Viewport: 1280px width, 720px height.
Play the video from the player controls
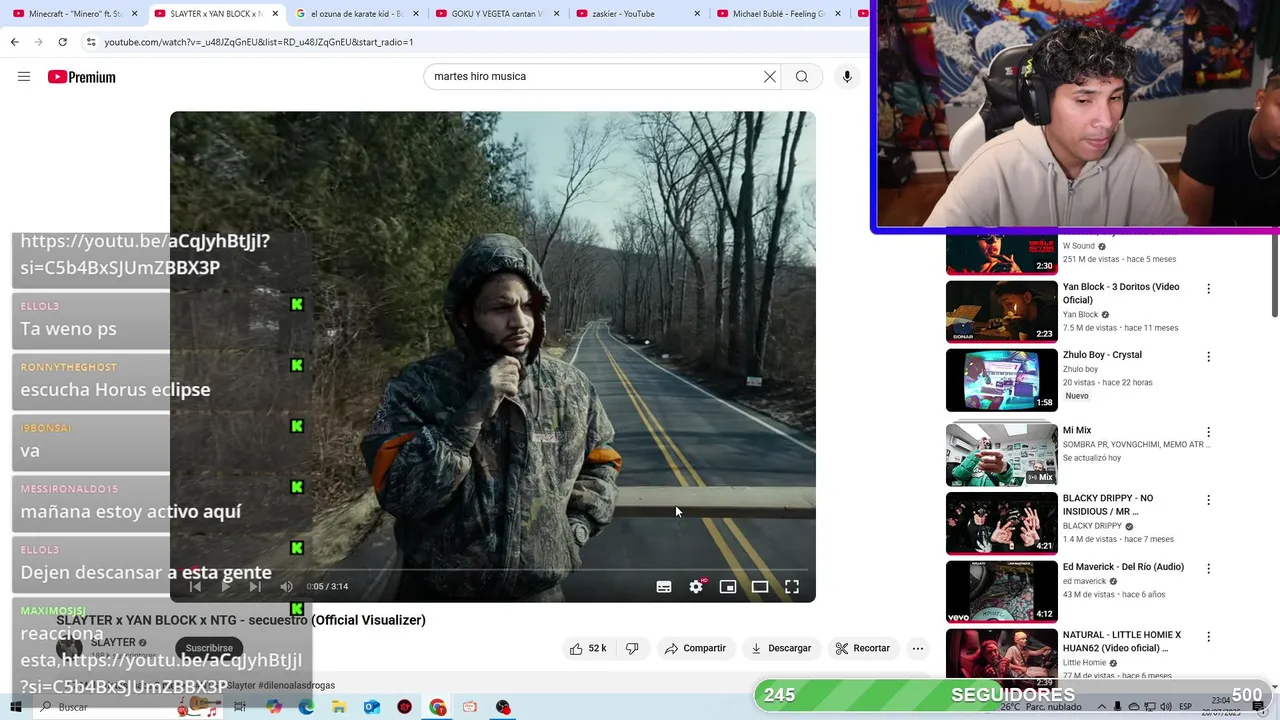225,587
